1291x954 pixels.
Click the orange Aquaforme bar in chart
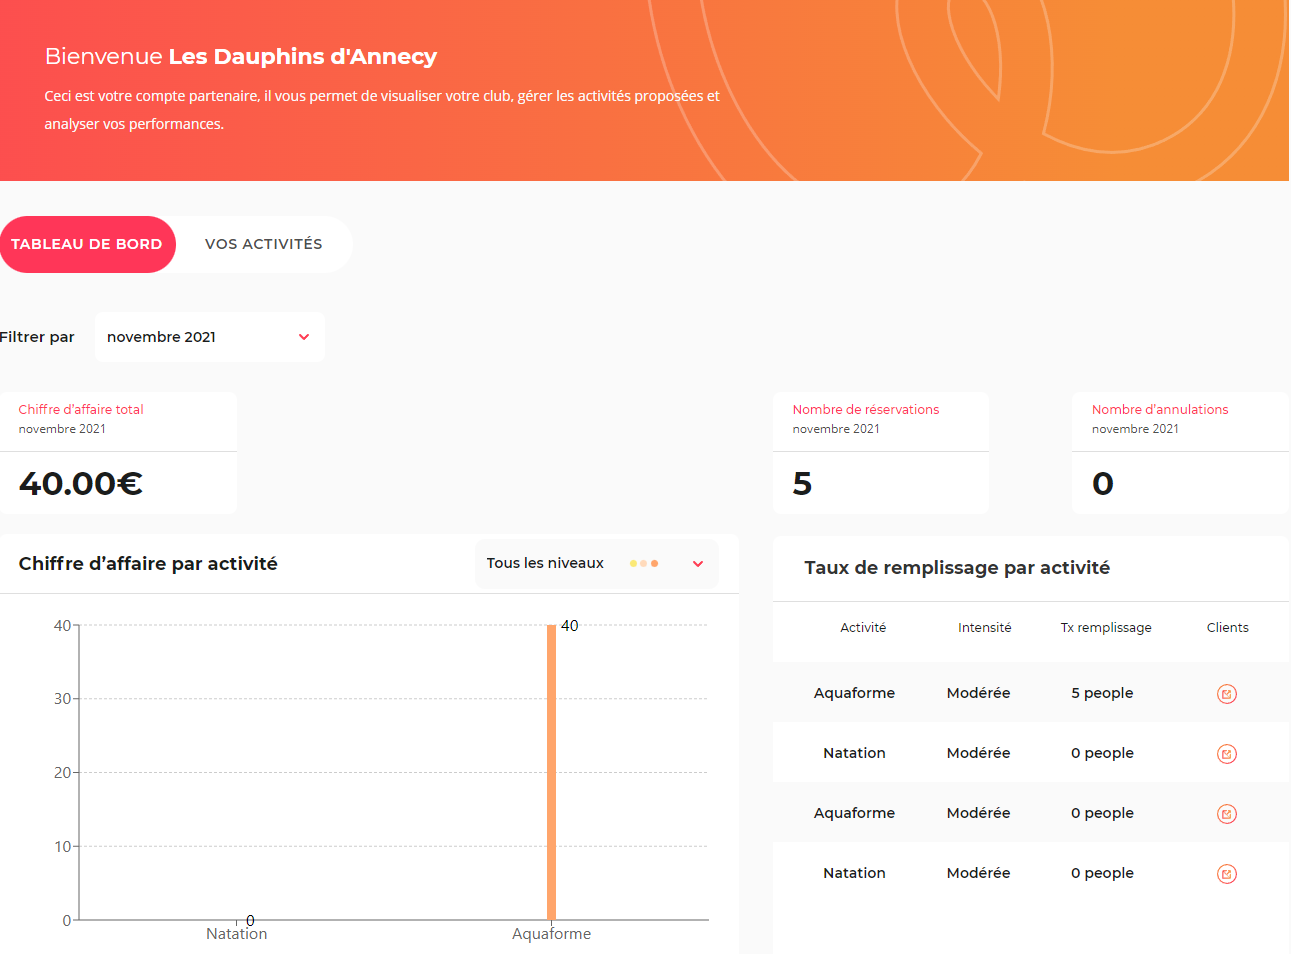[x=551, y=772]
